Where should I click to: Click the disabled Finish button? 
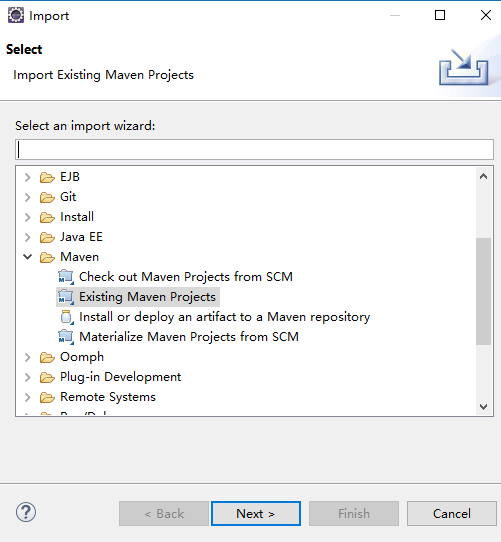point(354,514)
